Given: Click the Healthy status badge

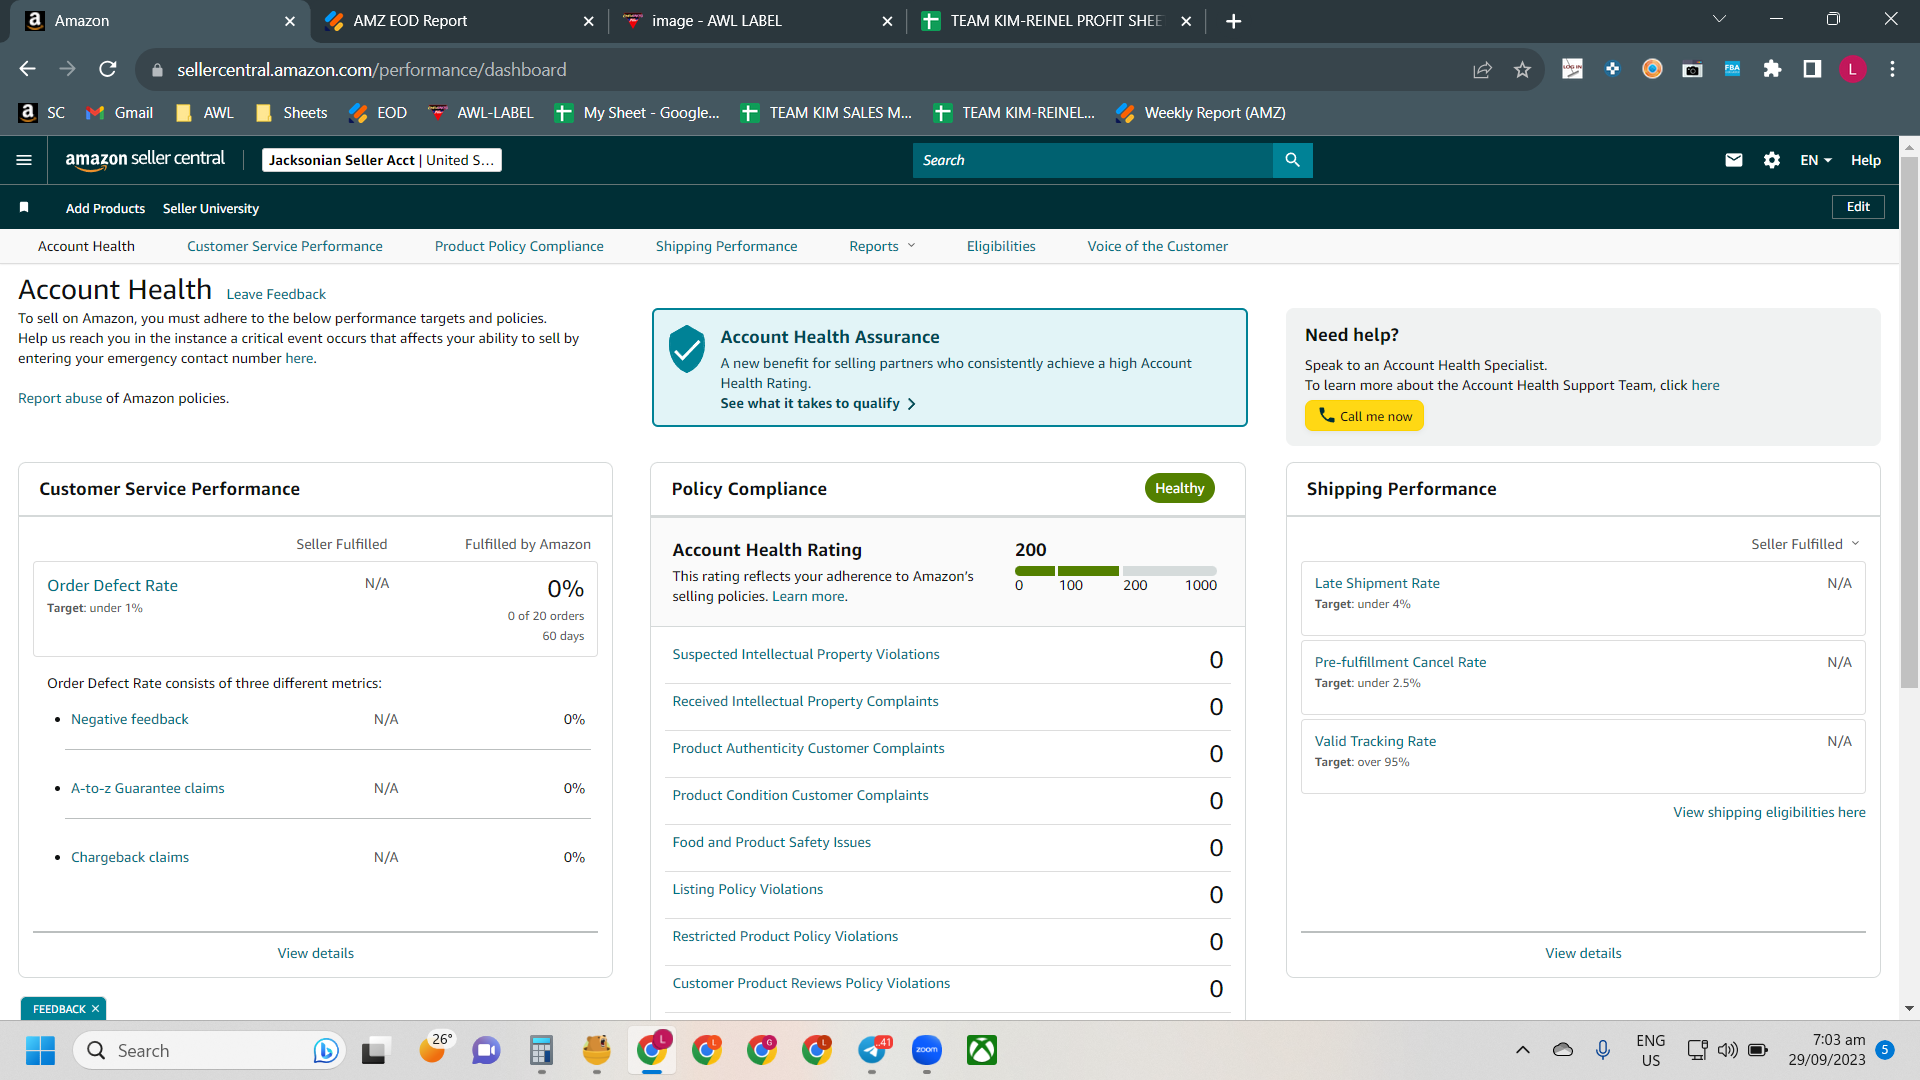Looking at the screenshot, I should (1179, 488).
